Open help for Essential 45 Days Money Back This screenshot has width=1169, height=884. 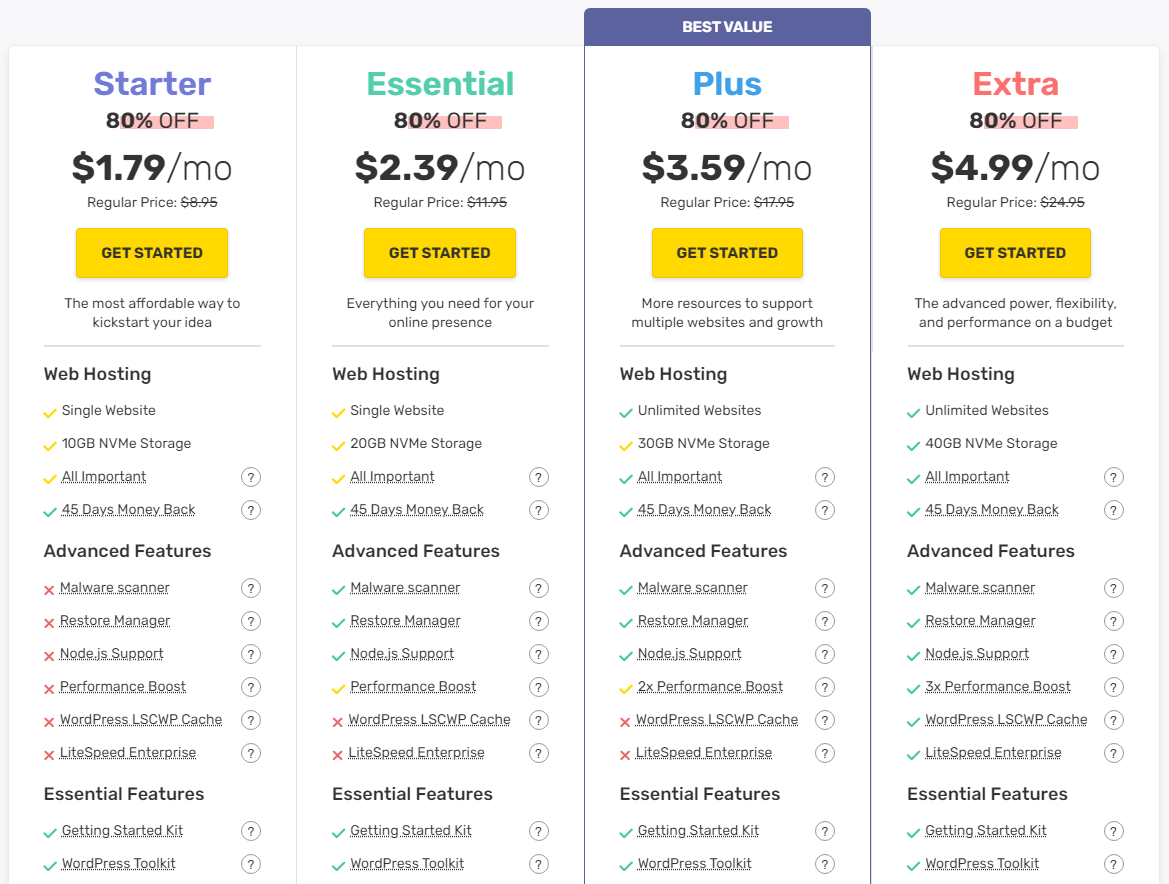click(538, 510)
